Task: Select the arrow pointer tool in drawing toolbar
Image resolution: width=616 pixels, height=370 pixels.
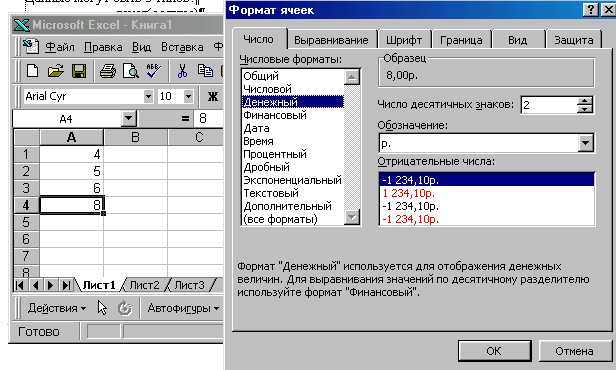Action: tap(102, 308)
